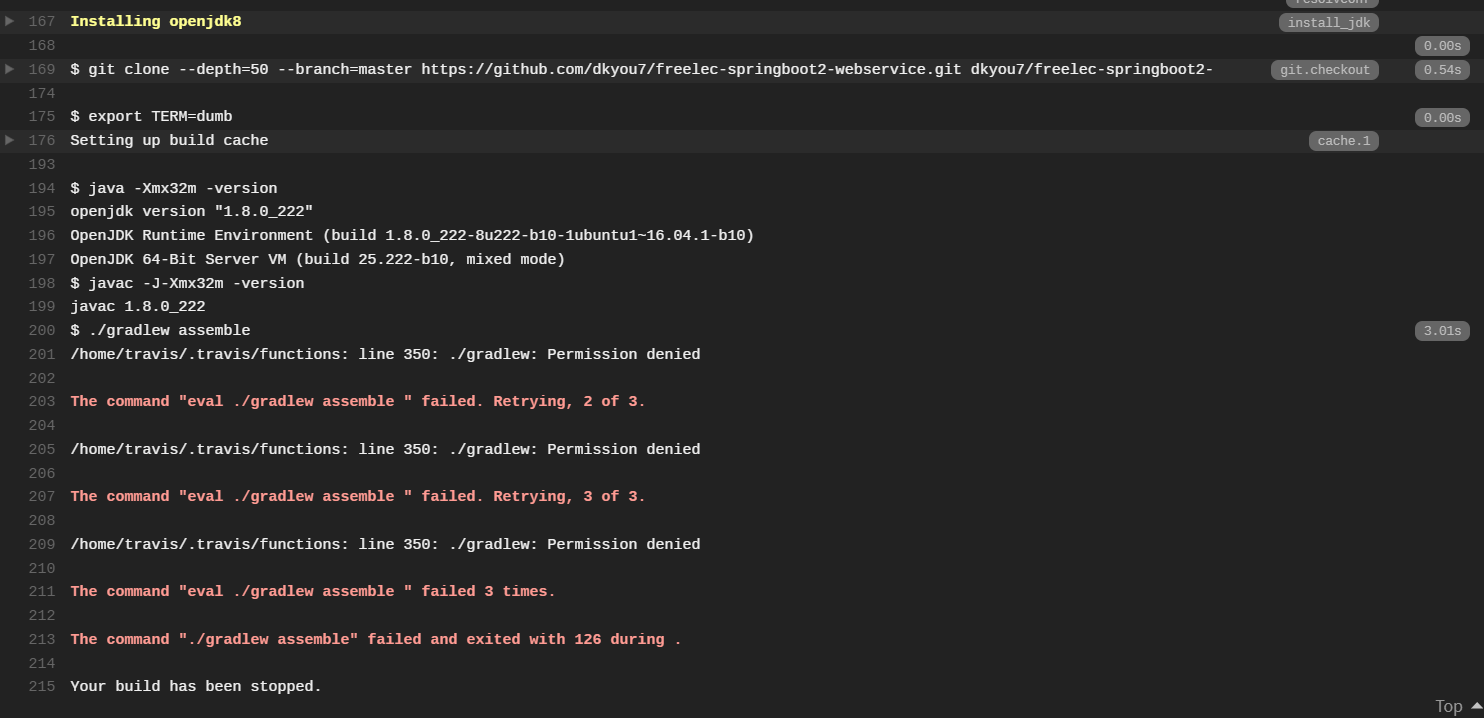Click the '$ export TERM=dumb' line

(151, 117)
